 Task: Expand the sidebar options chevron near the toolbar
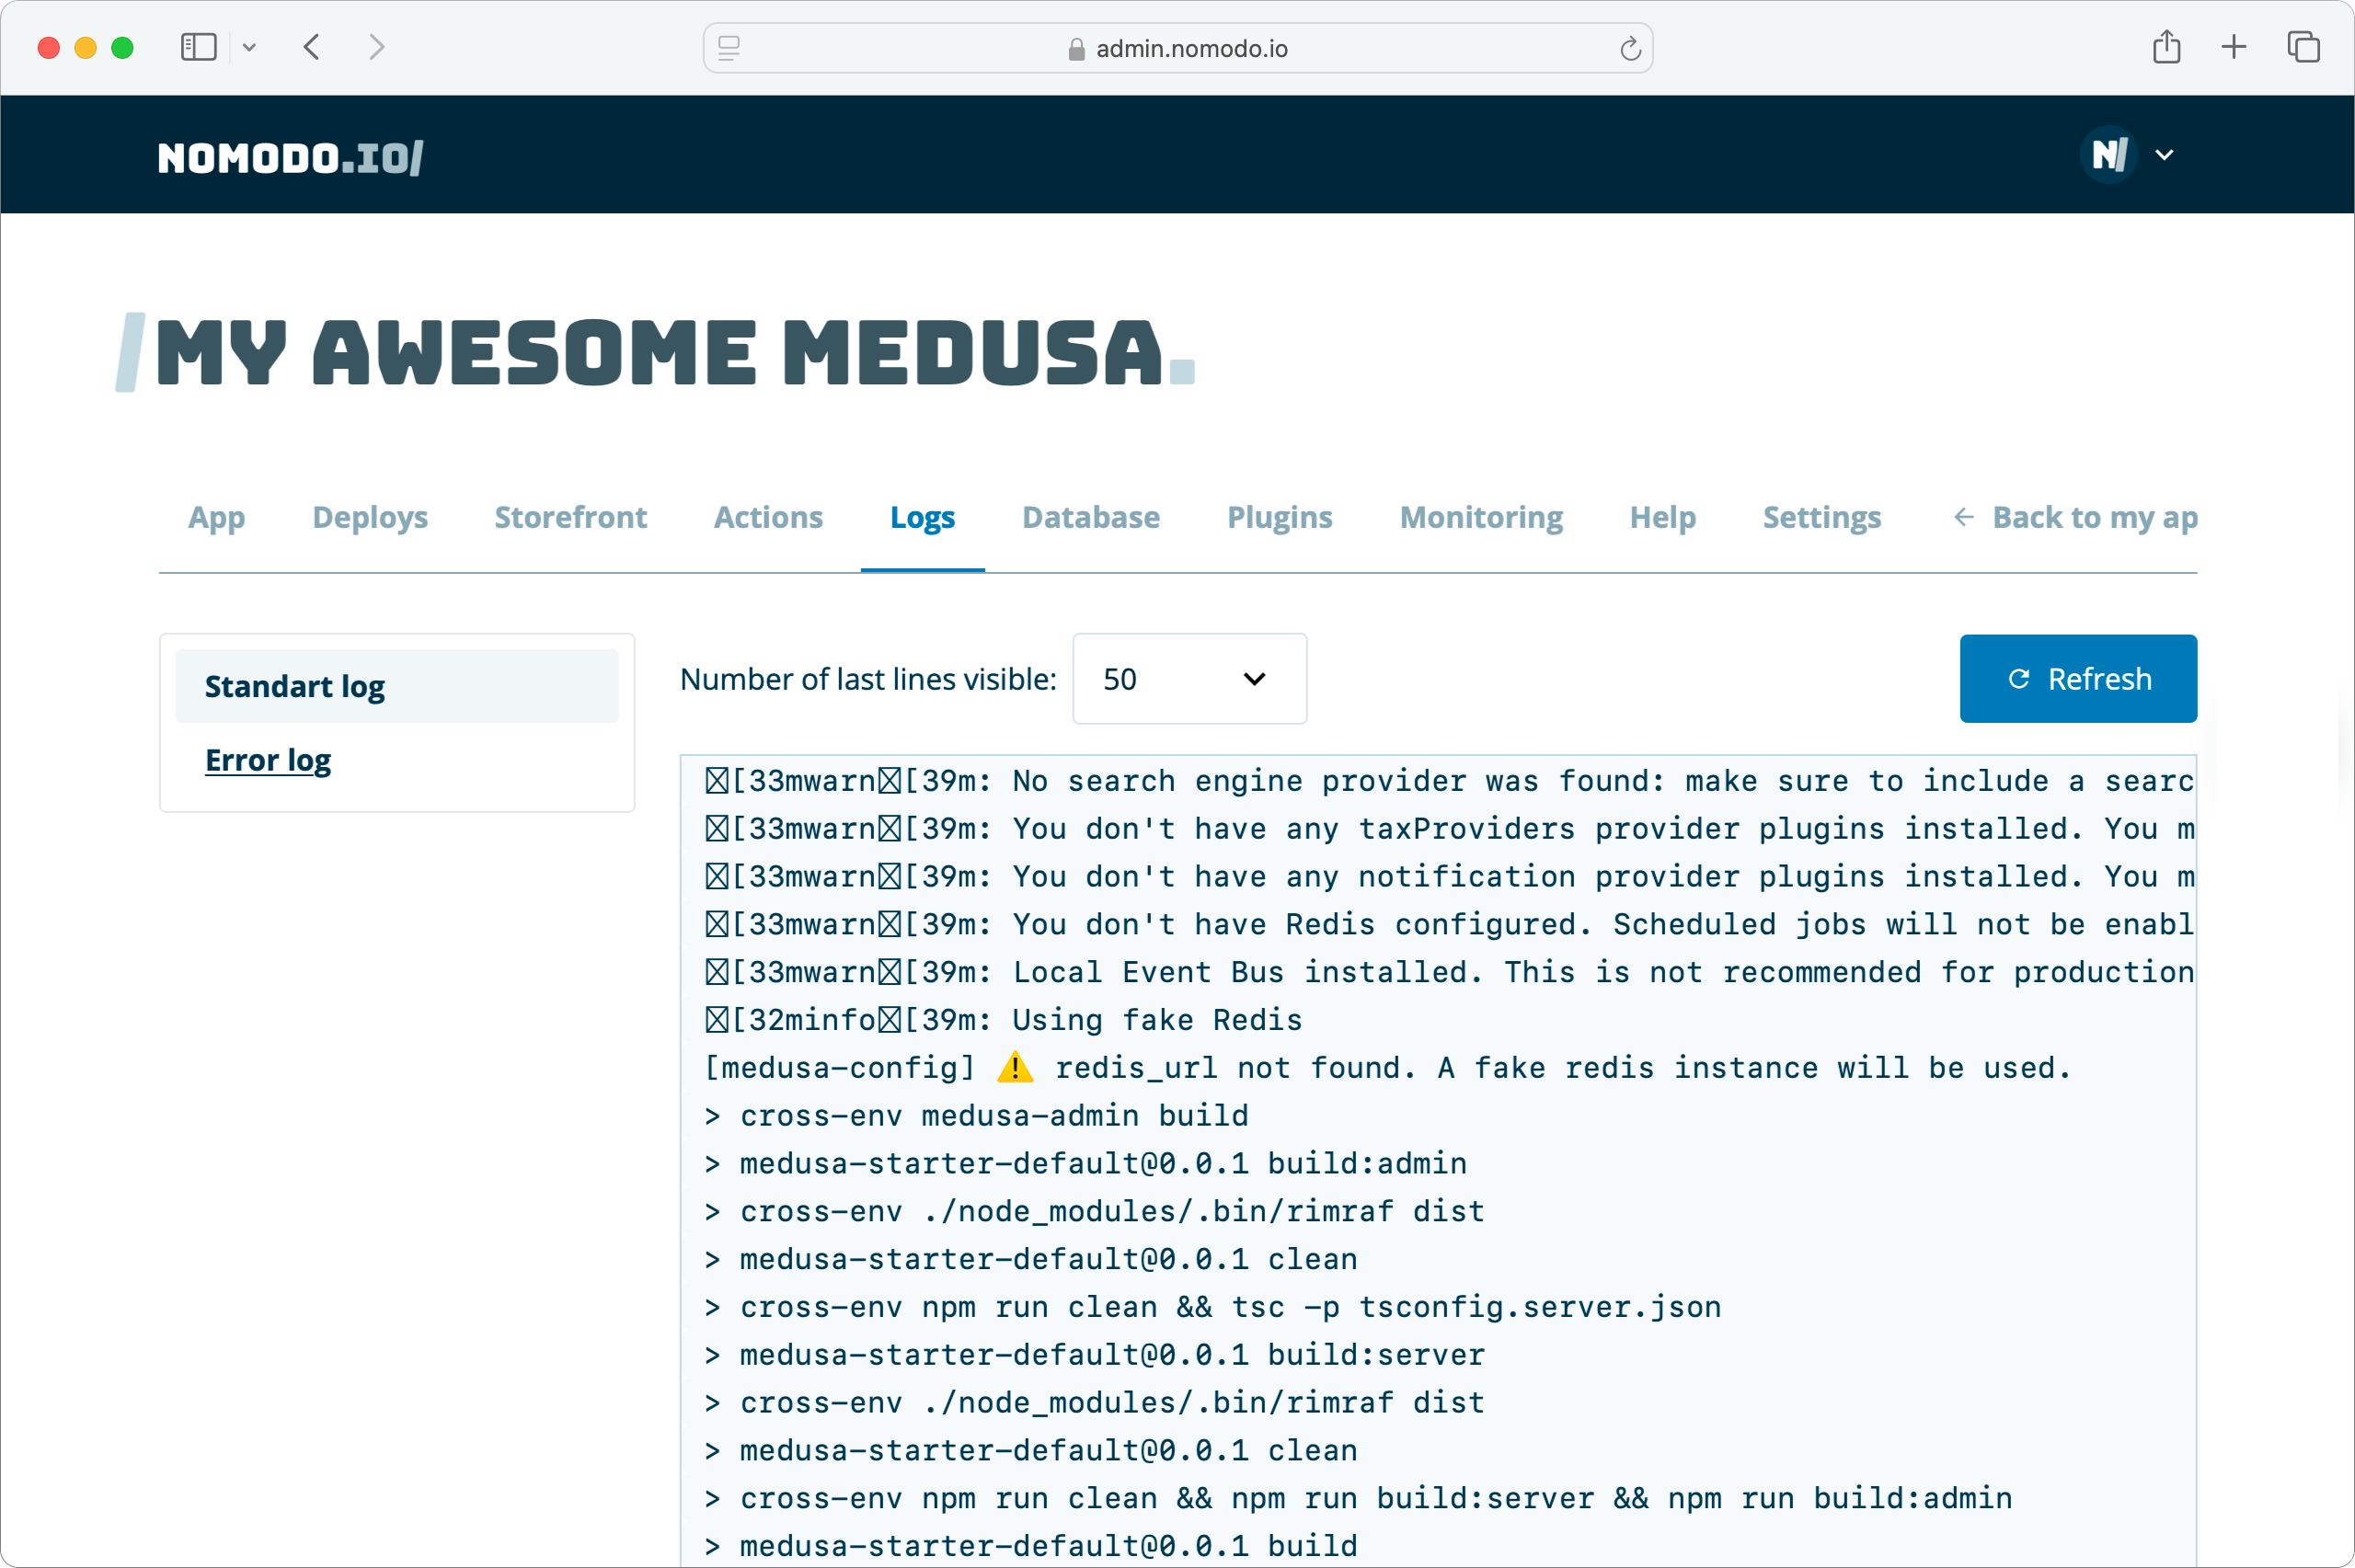tap(250, 47)
